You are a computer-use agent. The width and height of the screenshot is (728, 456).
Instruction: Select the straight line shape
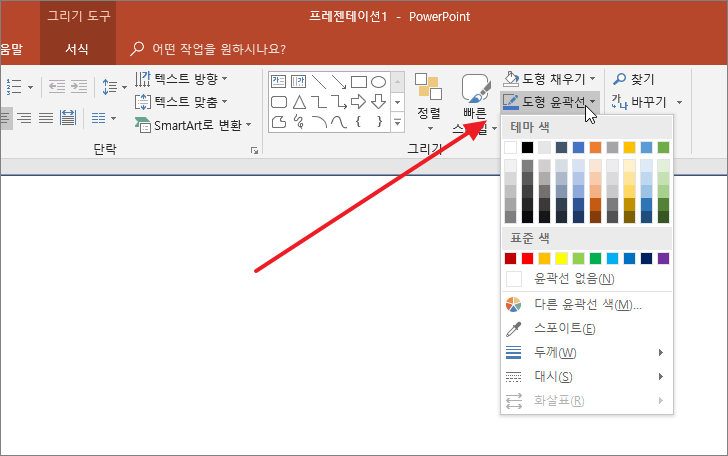(318, 82)
